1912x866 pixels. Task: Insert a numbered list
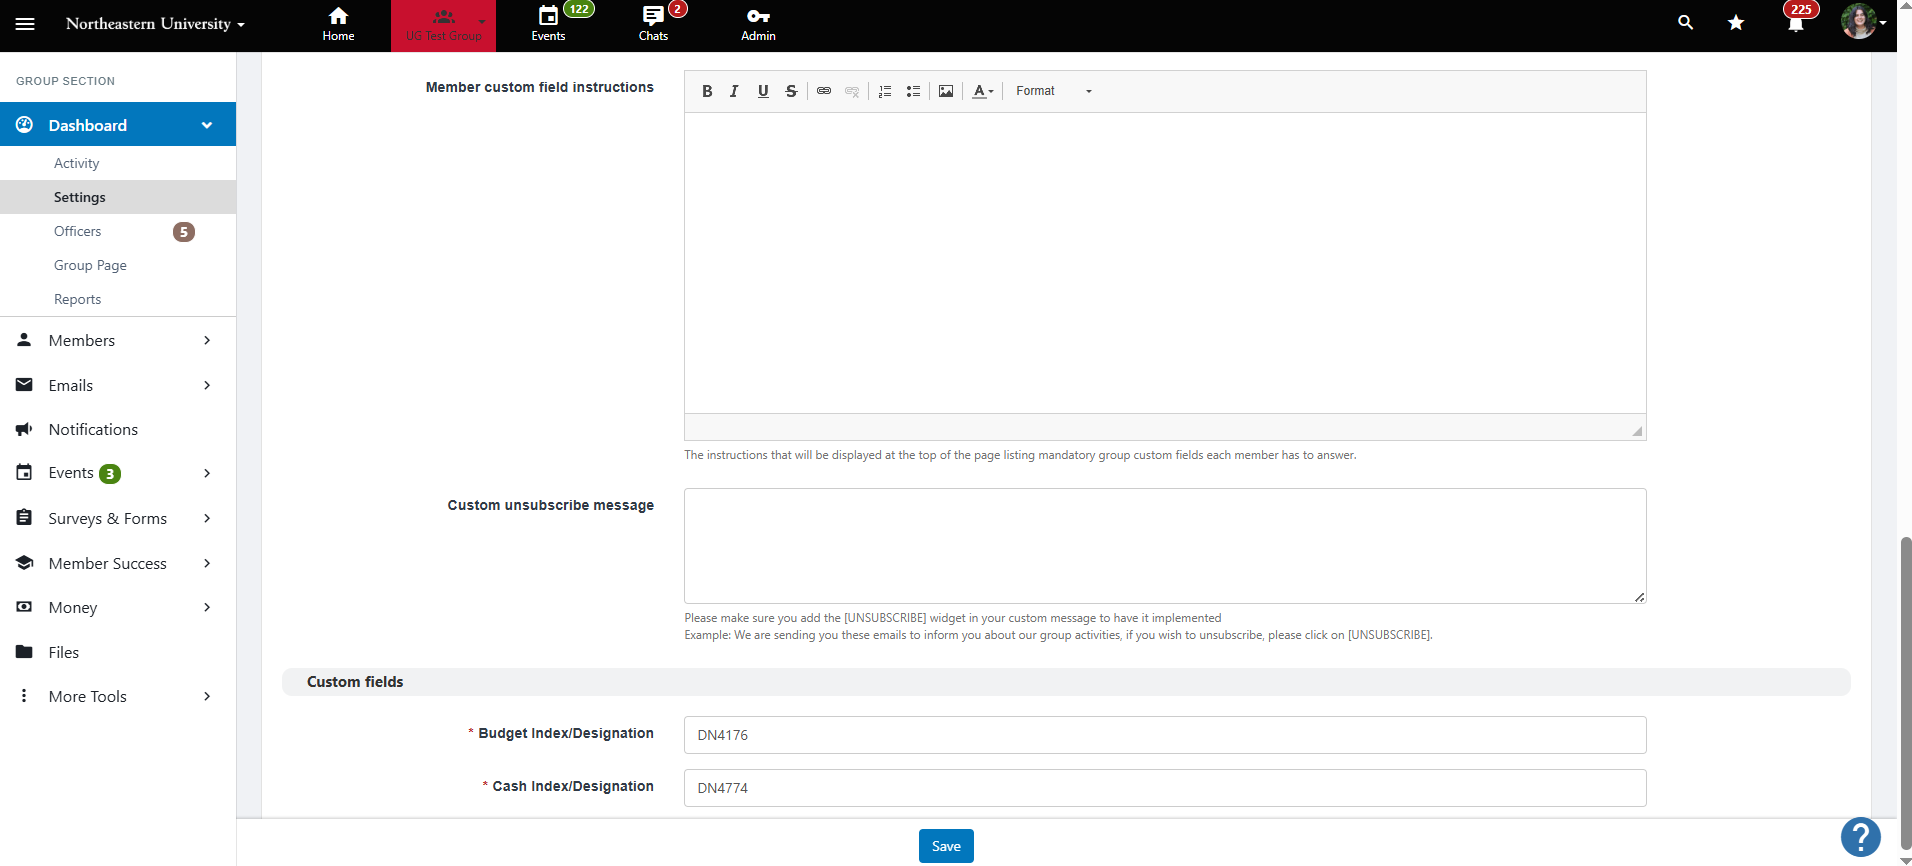click(x=885, y=91)
